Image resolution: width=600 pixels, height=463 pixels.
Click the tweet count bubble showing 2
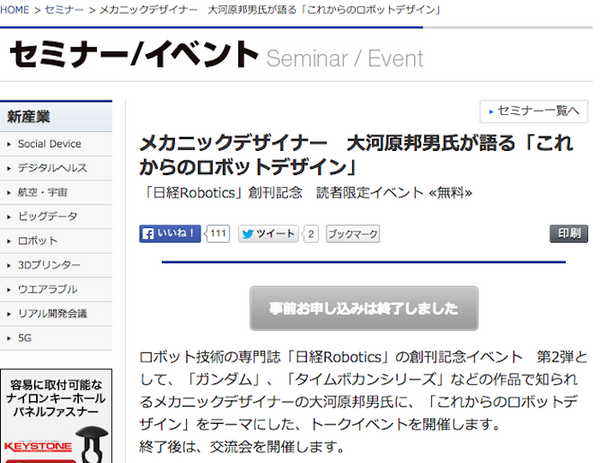[310, 234]
